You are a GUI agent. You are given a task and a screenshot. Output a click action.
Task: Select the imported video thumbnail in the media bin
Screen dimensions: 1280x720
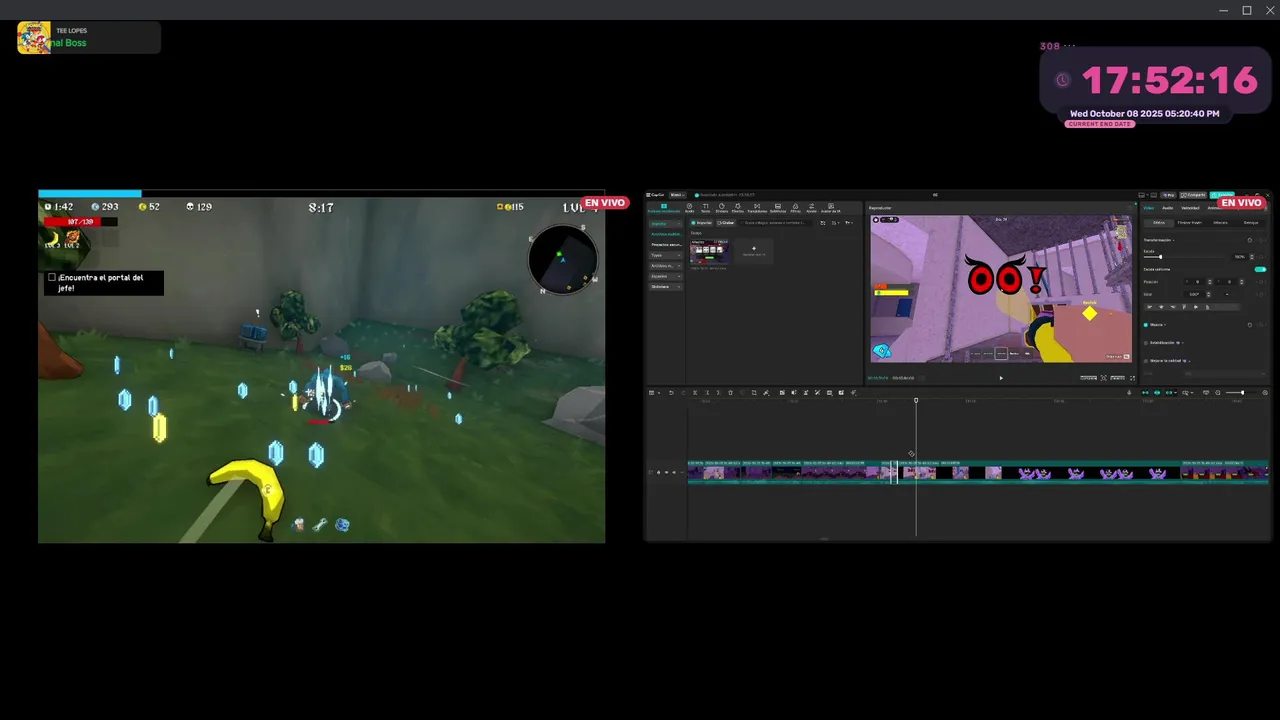[710, 252]
